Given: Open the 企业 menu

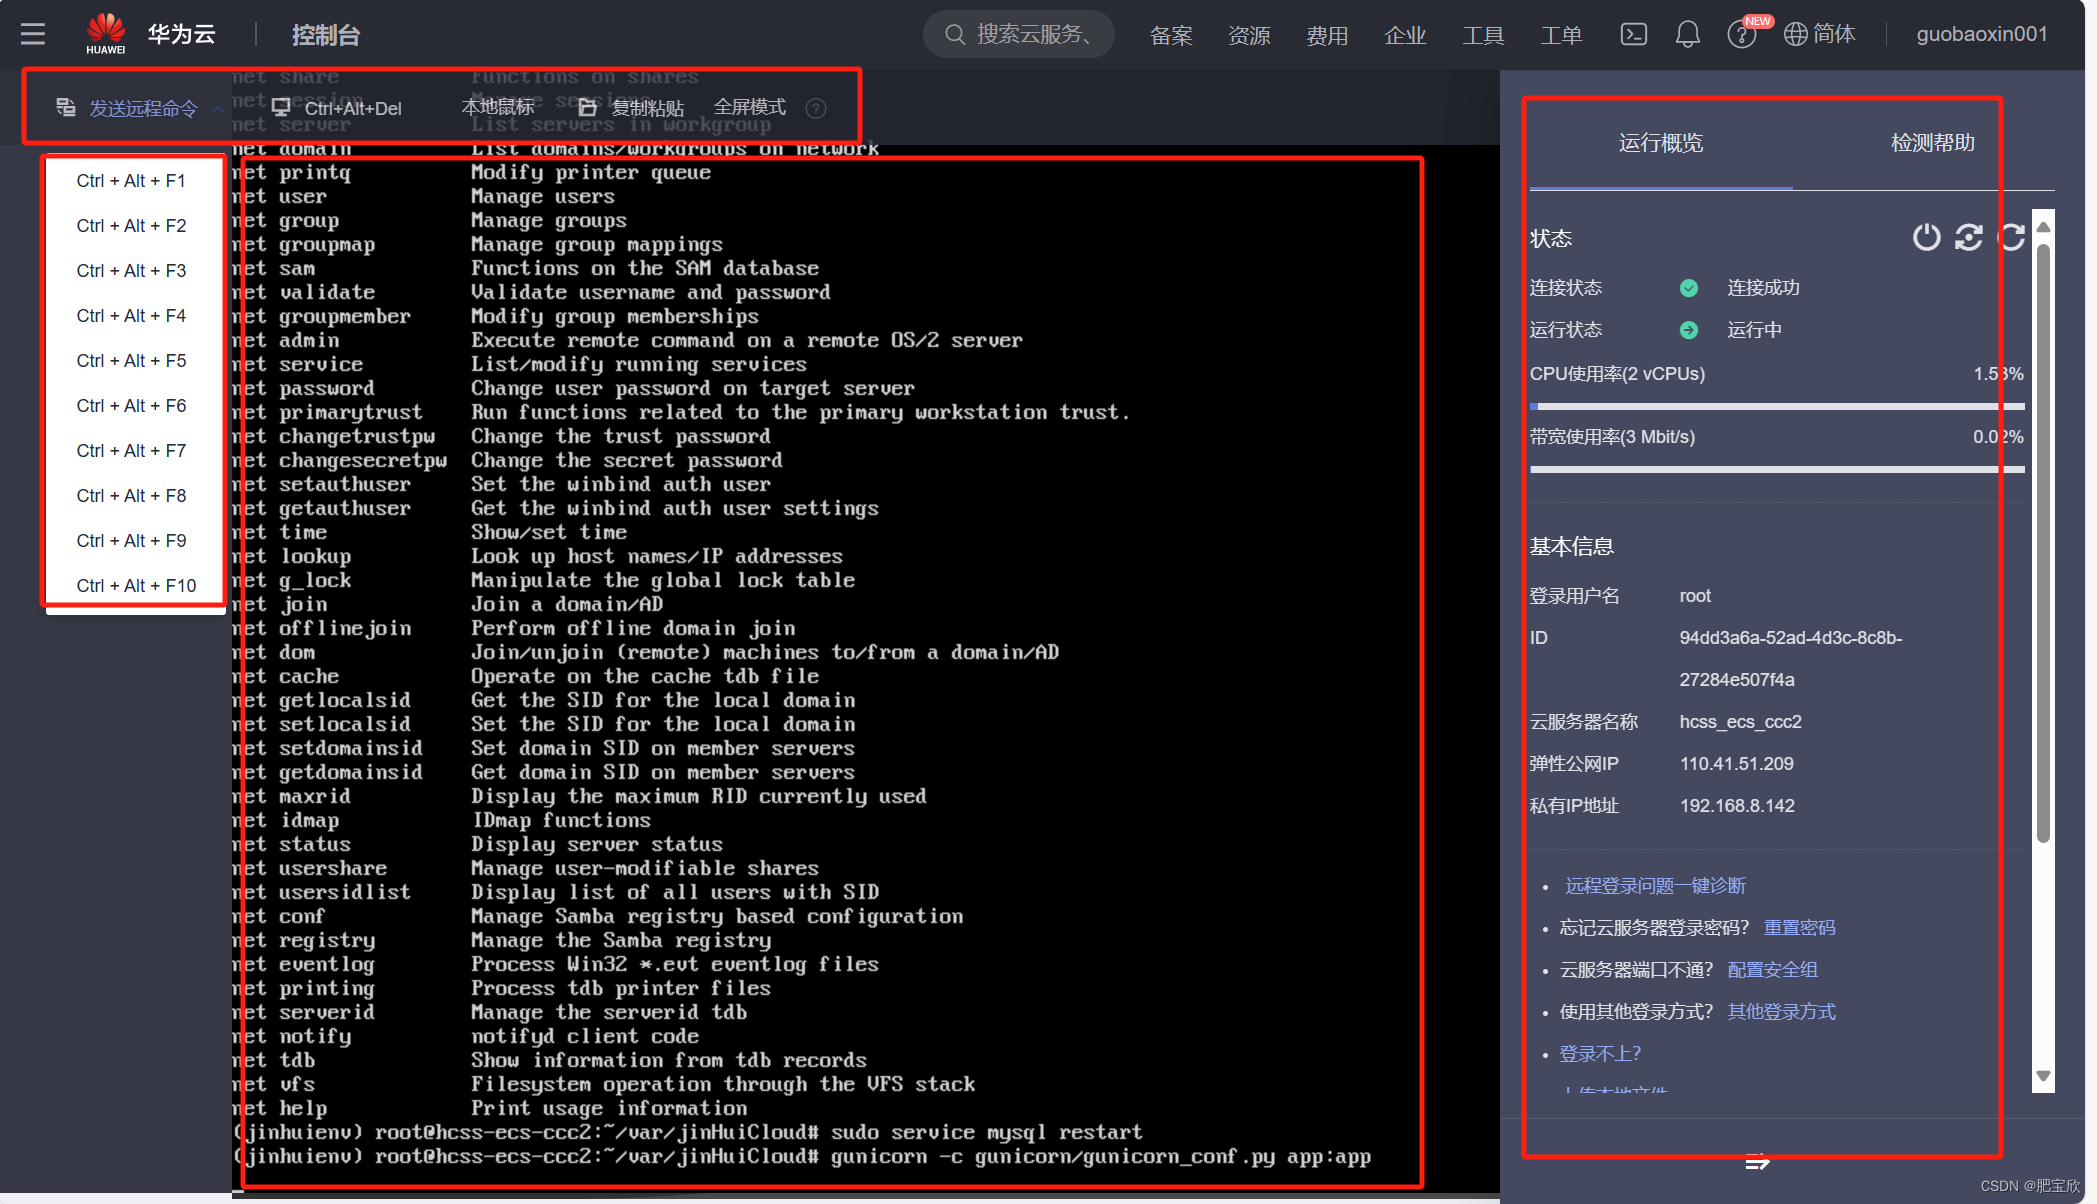Looking at the screenshot, I should [x=1405, y=36].
